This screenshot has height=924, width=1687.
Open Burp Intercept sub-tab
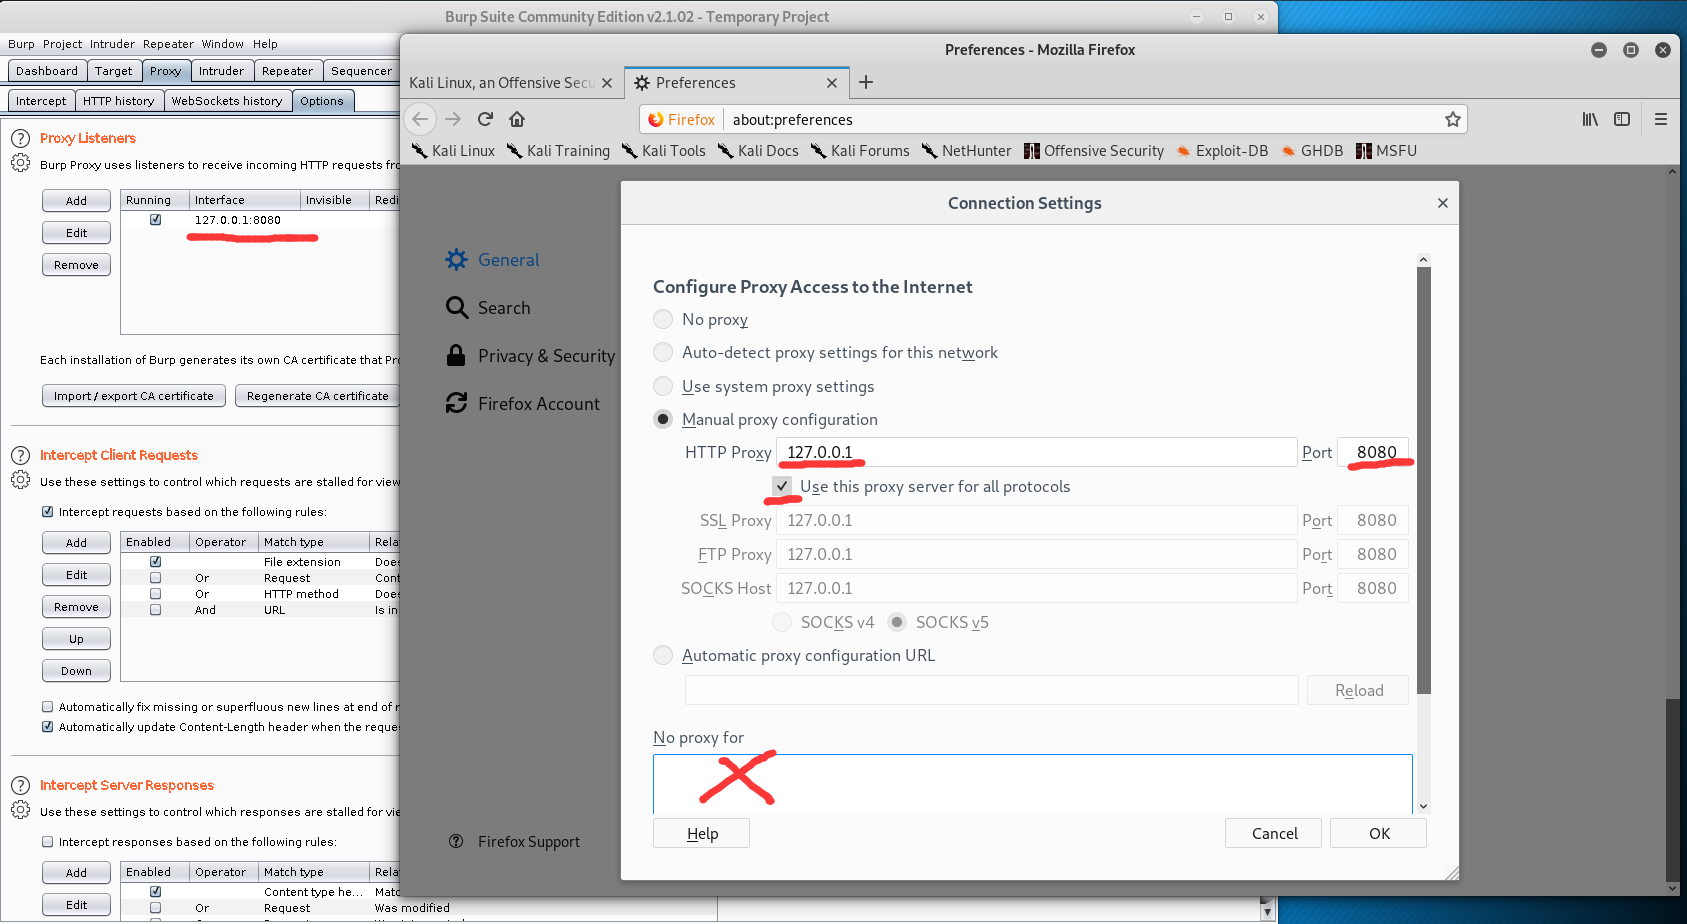41,101
